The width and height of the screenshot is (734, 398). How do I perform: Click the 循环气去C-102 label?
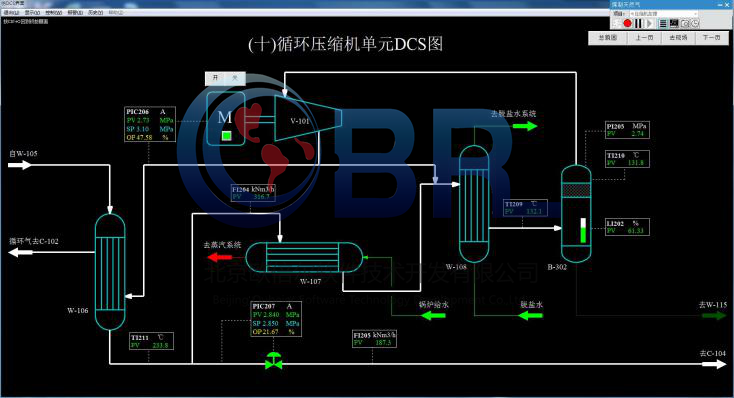34,242
